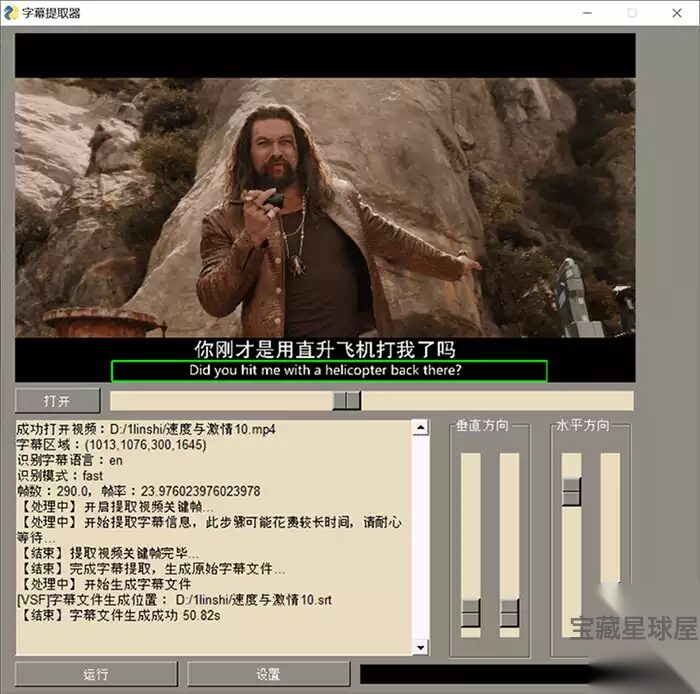Screen dimensions: 700x694
Task: Click log line '[VSF]字幕文件生成位置：D:/1linshi/速度与激情10.srt'
Action: pyautogui.click(x=175, y=600)
